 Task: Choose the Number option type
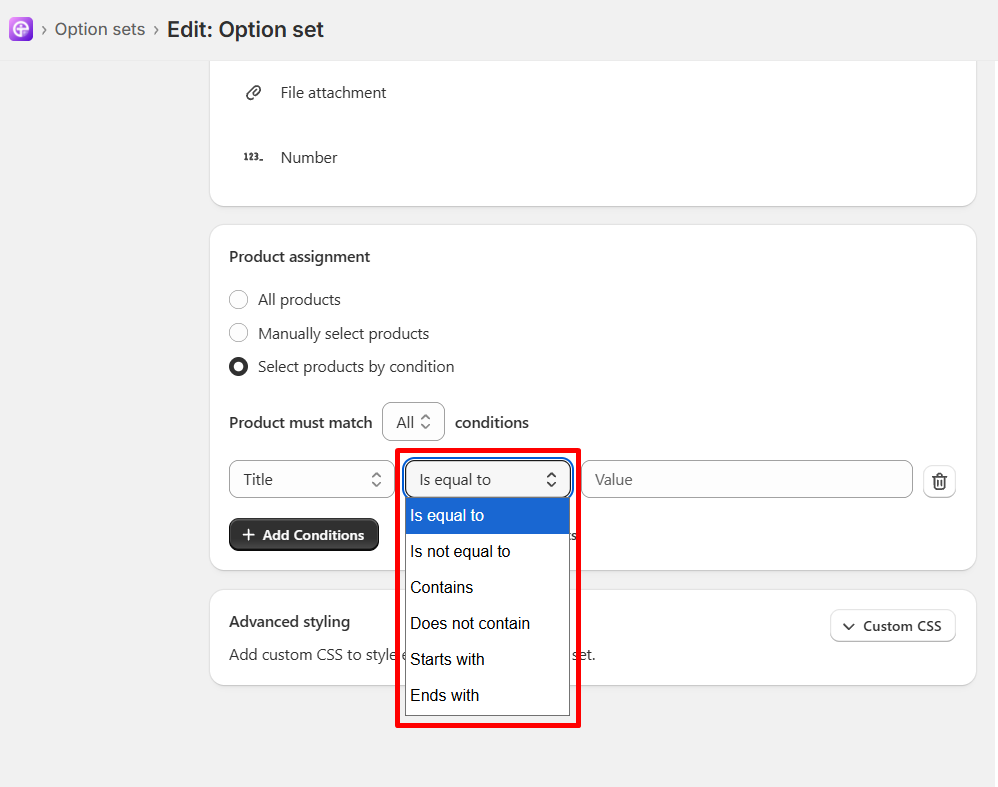(x=309, y=158)
